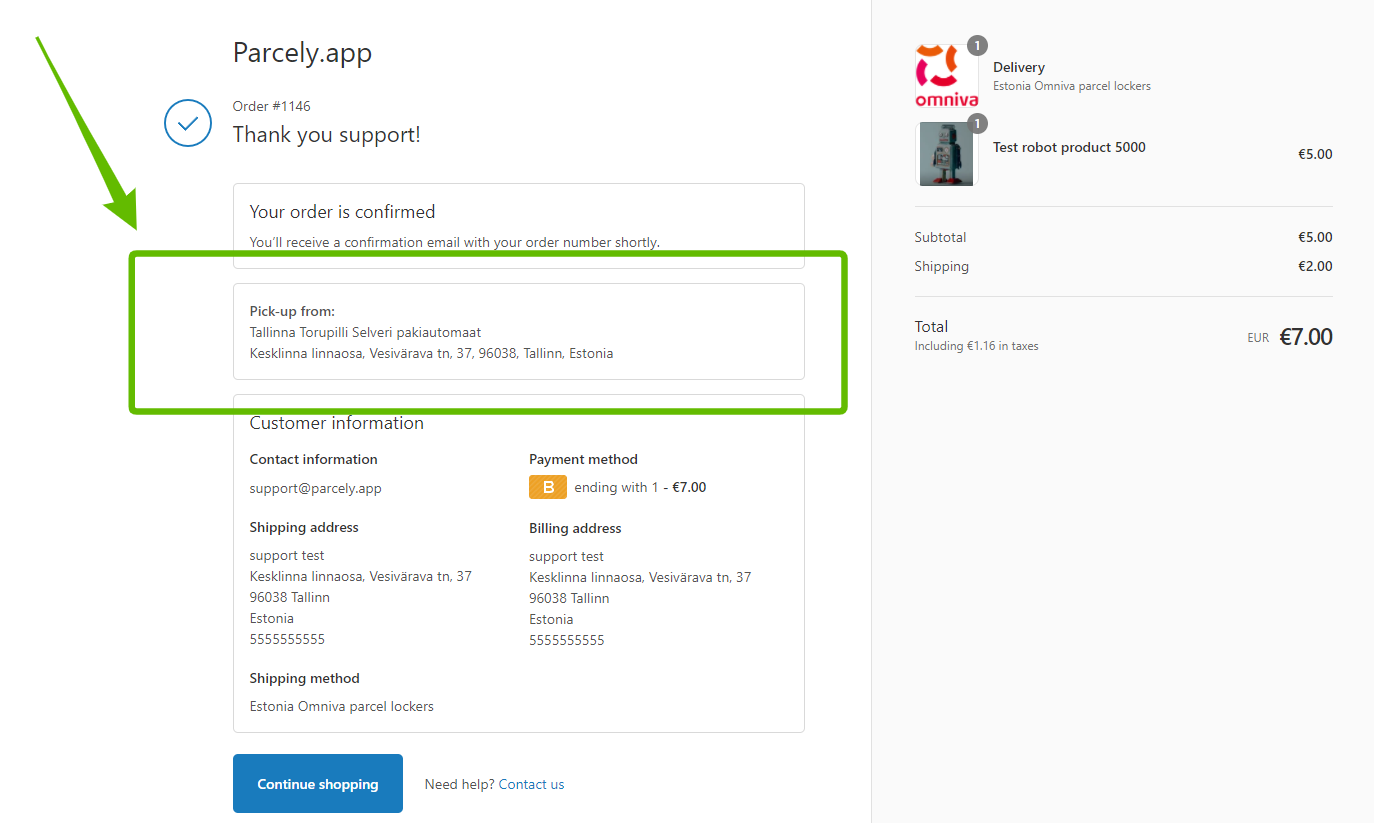Click the robot product thumbnail
1374x823 pixels.
coord(947,154)
